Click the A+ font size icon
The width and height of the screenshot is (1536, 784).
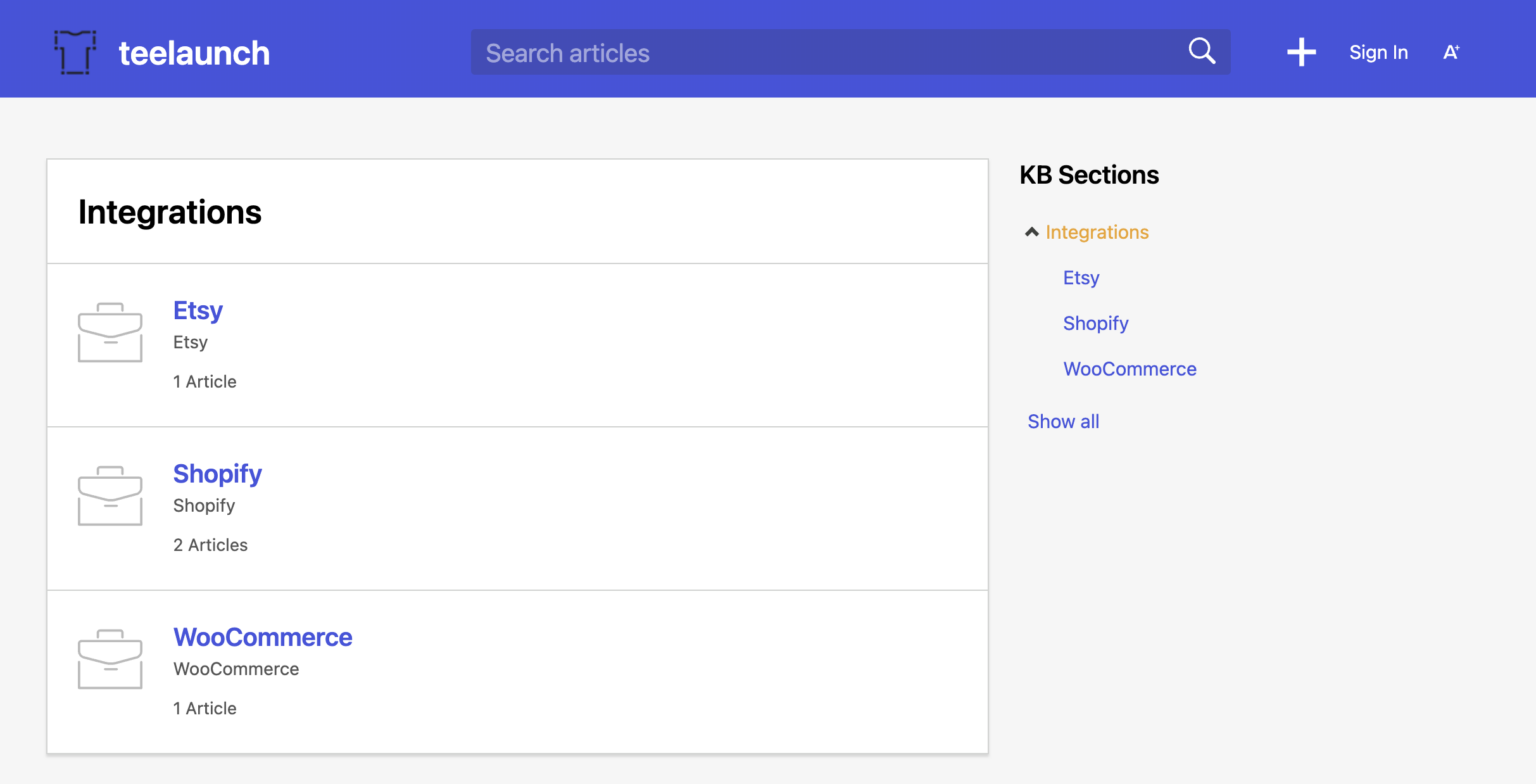click(x=1451, y=53)
